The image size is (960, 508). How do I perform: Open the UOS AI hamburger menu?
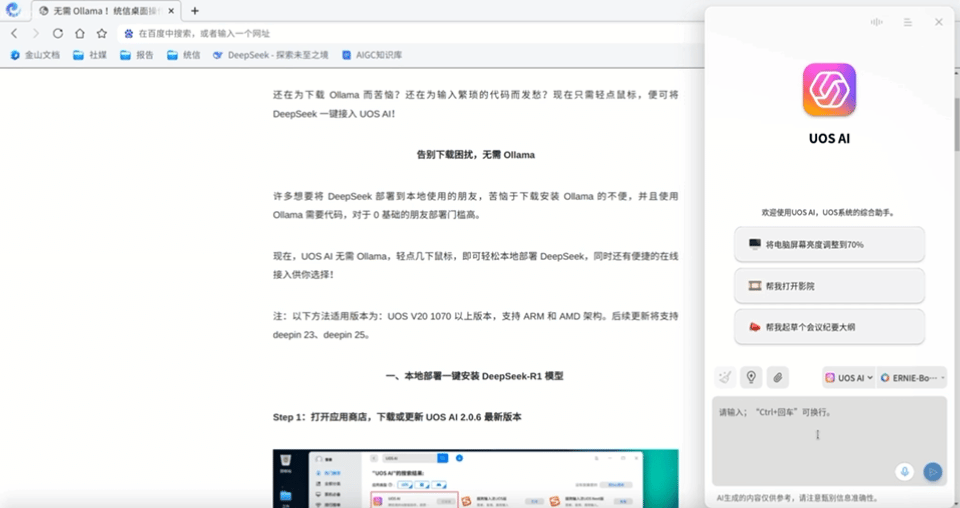[907, 22]
